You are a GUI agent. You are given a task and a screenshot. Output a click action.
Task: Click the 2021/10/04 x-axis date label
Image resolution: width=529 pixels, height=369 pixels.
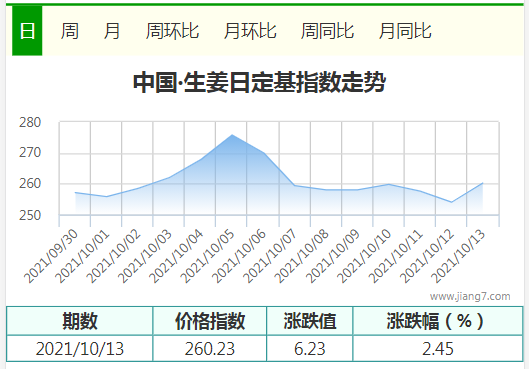(176, 256)
